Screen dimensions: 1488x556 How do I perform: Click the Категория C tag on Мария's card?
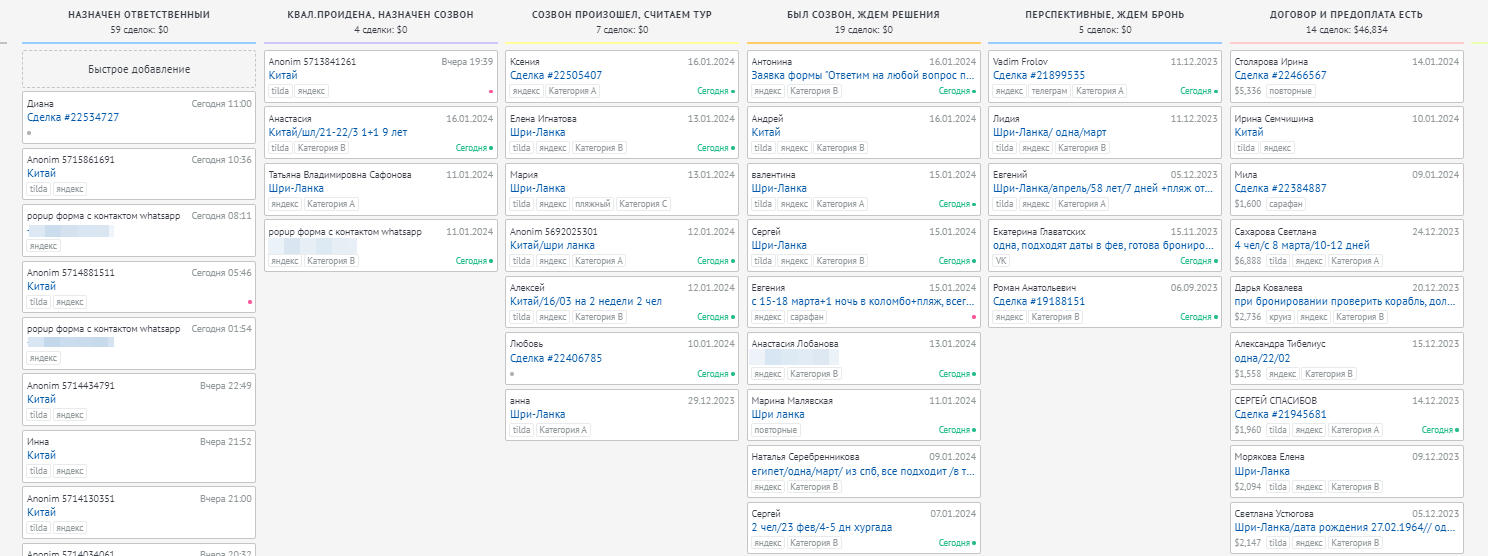643,204
